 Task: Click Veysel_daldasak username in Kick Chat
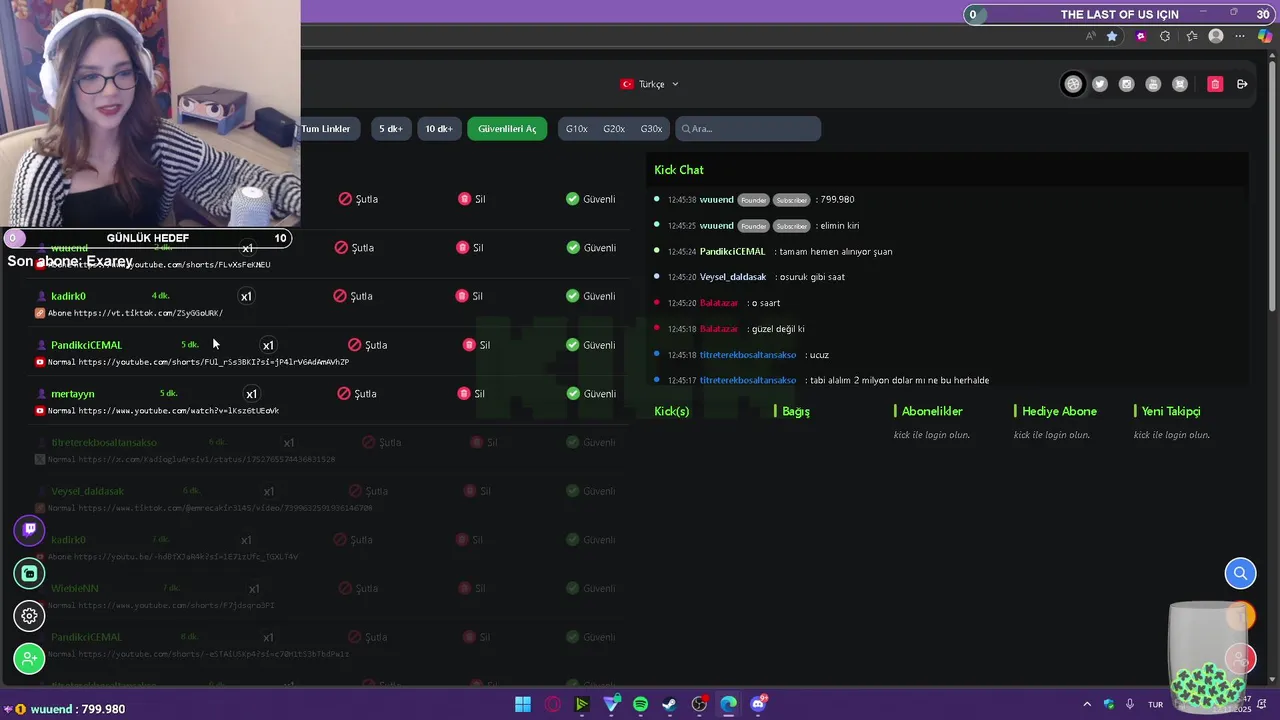(733, 277)
